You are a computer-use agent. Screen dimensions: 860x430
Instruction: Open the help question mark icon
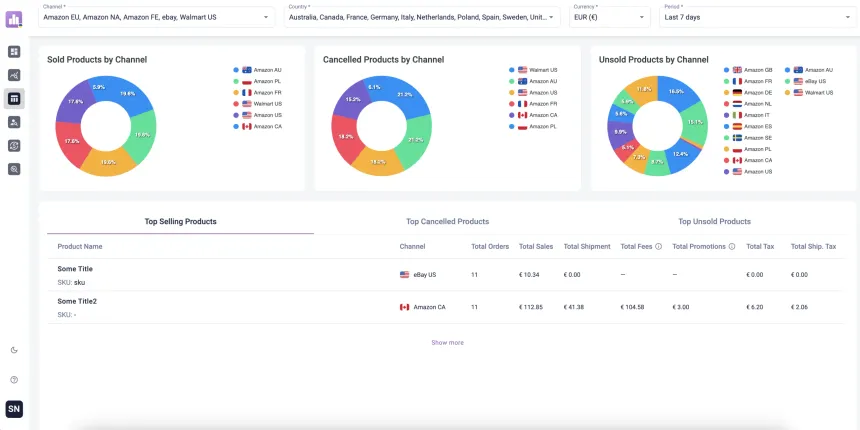coord(14,380)
